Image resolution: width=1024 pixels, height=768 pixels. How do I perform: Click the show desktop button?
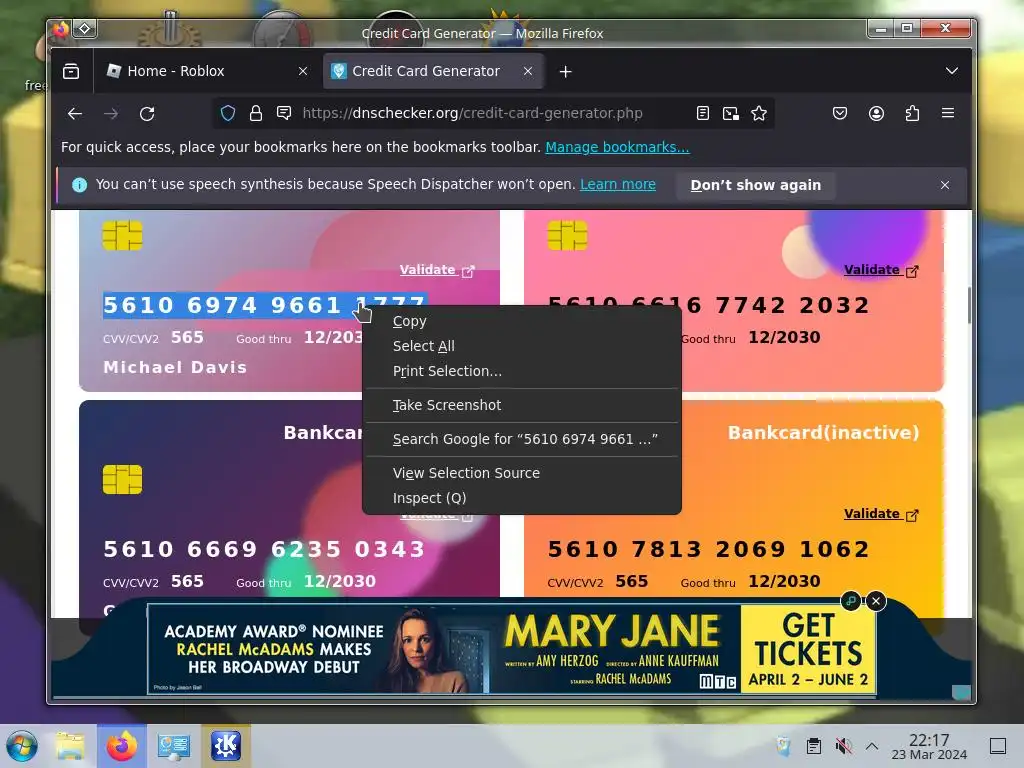[998, 746]
